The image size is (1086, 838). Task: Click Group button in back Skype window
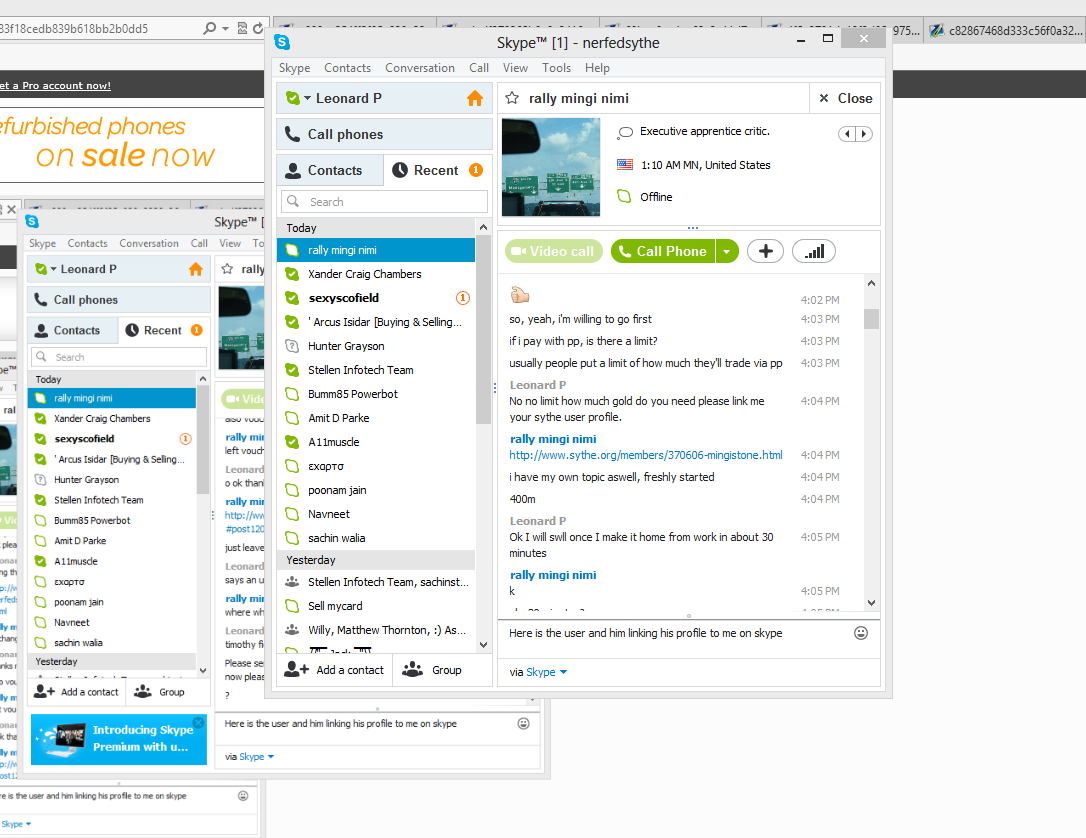click(160, 692)
